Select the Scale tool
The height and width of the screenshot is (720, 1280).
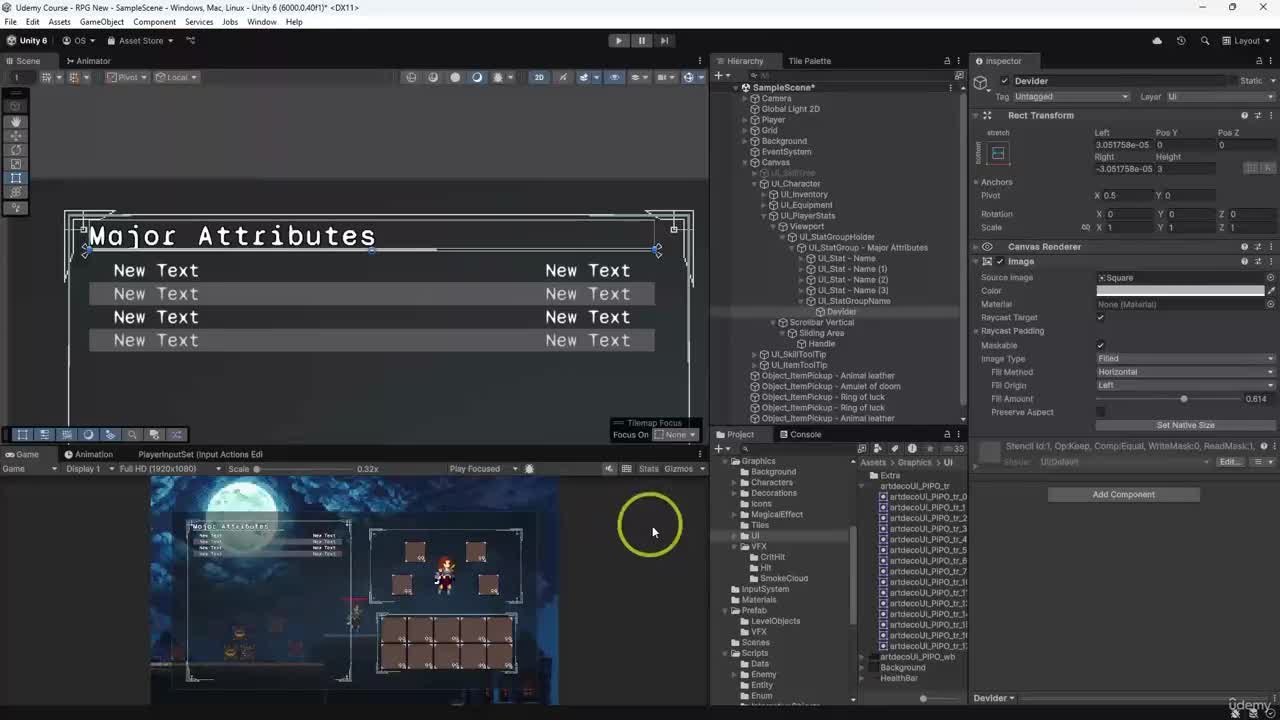click(16, 163)
